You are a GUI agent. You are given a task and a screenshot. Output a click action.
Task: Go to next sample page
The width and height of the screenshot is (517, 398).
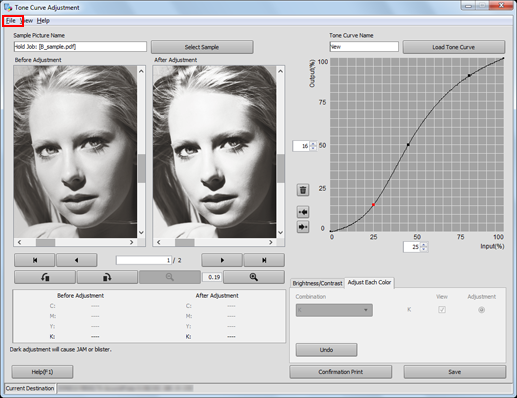tap(222, 260)
